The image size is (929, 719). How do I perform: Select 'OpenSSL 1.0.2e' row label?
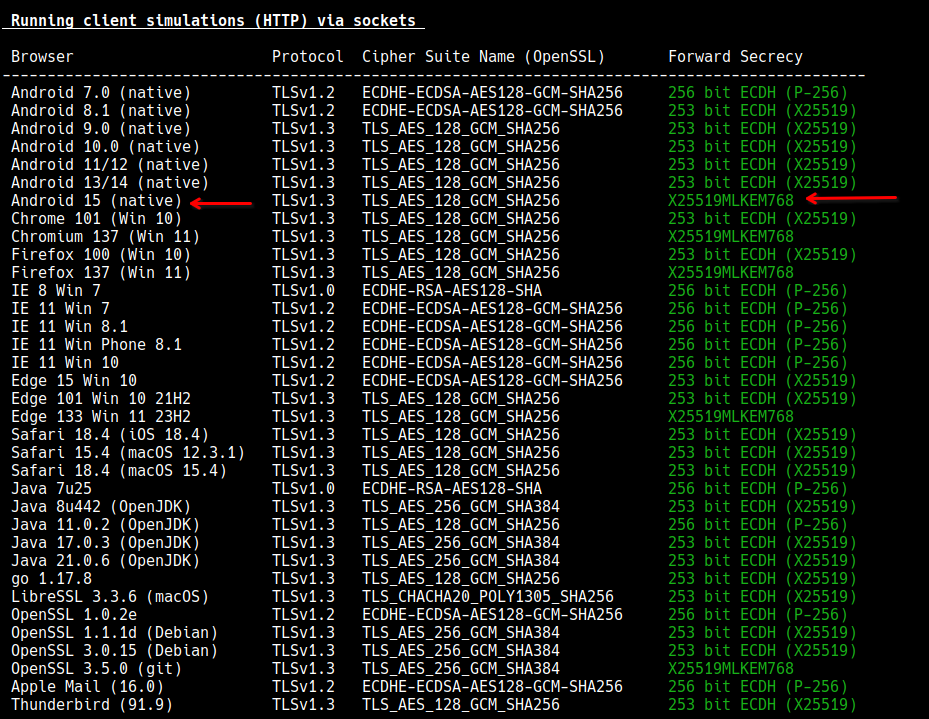74,615
